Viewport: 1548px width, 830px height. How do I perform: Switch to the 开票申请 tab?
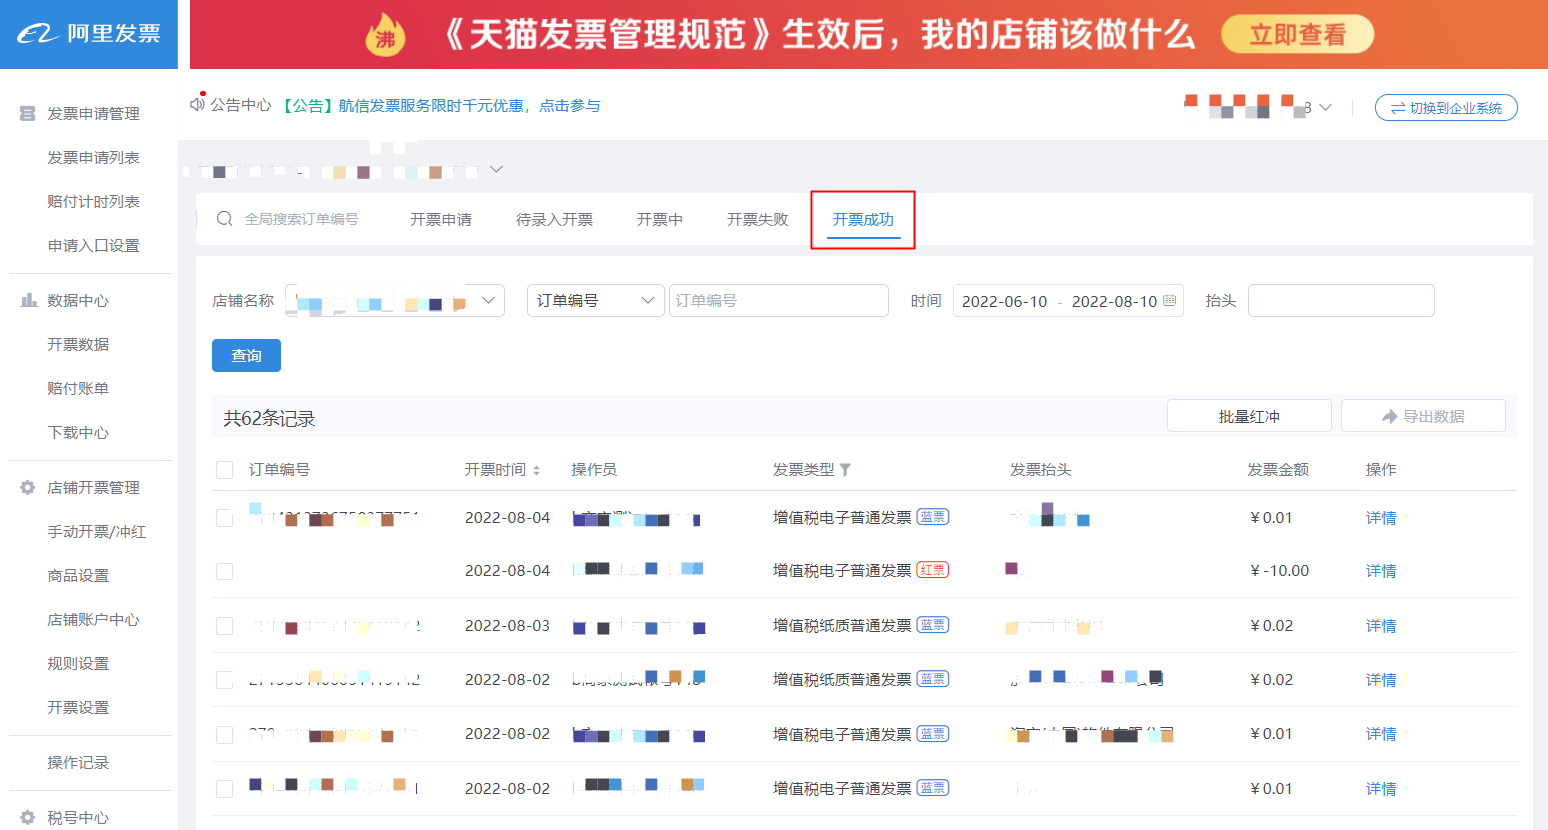(441, 219)
